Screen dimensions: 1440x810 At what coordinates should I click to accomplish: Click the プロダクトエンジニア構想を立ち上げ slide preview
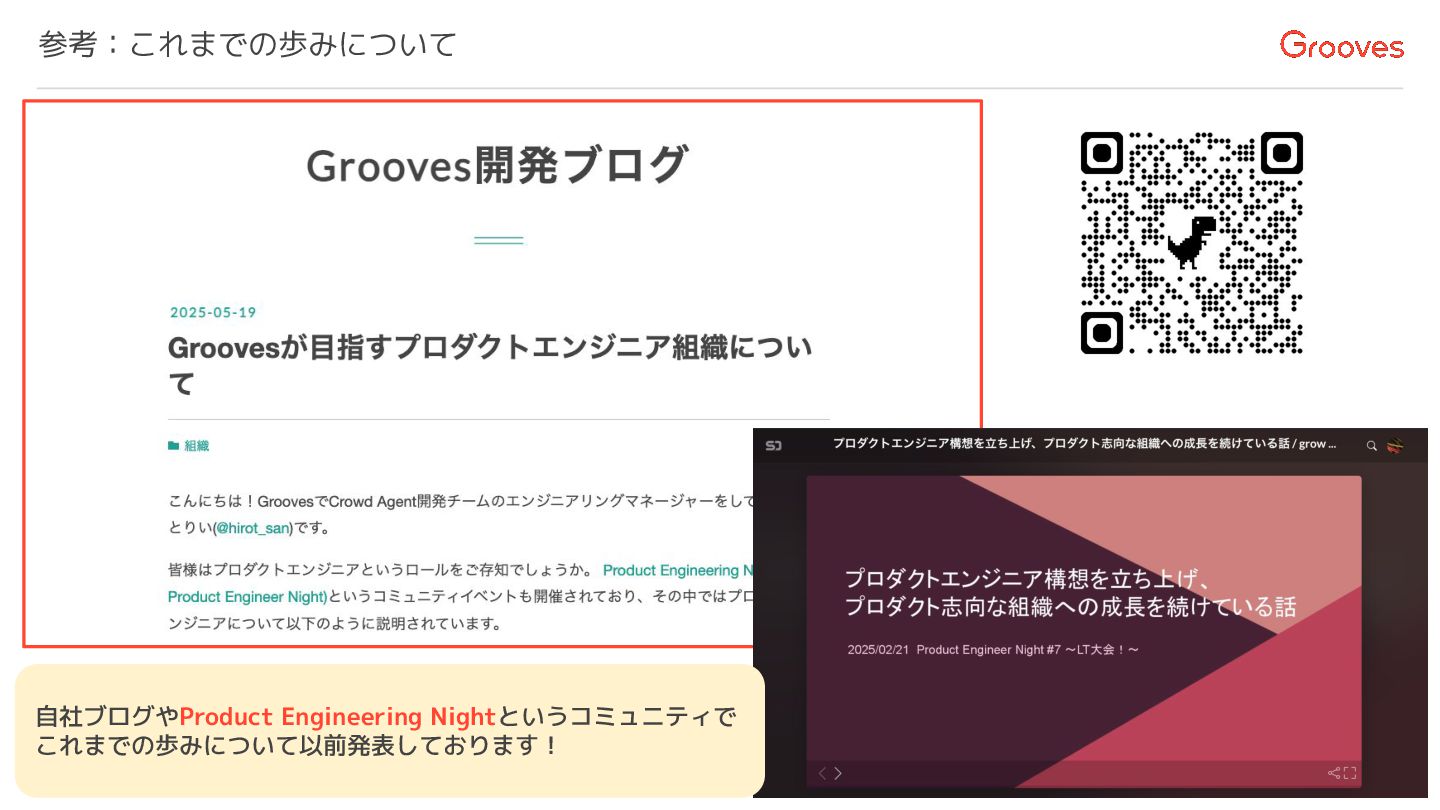point(1084,631)
